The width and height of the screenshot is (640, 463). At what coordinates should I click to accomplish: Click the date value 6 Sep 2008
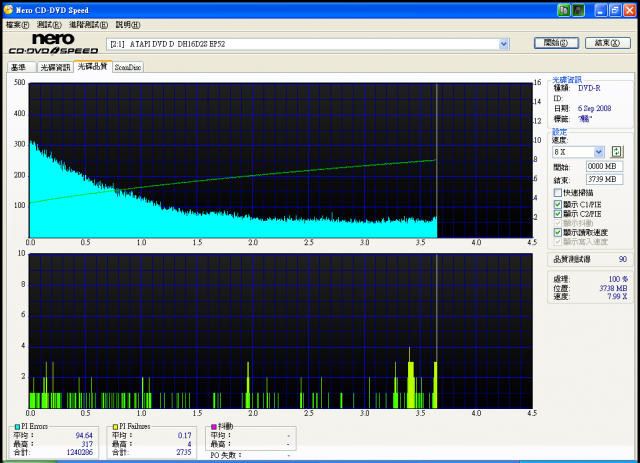click(594, 109)
